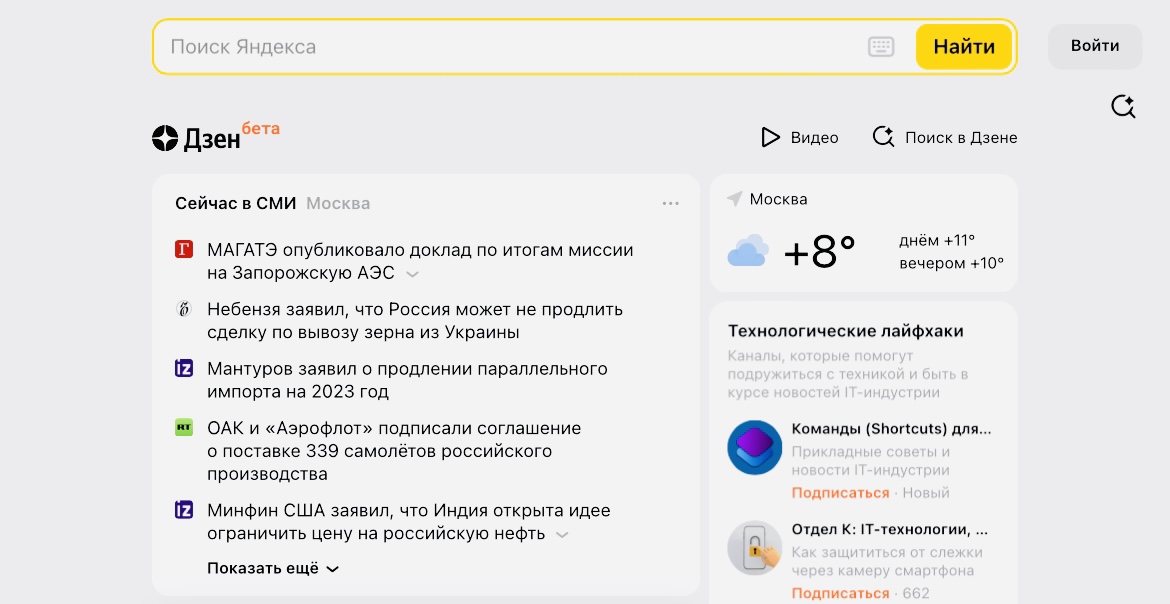The image size is (1170, 604).
Task: Click the red source icon beside МАГАТЭ news
Action: coord(184,249)
